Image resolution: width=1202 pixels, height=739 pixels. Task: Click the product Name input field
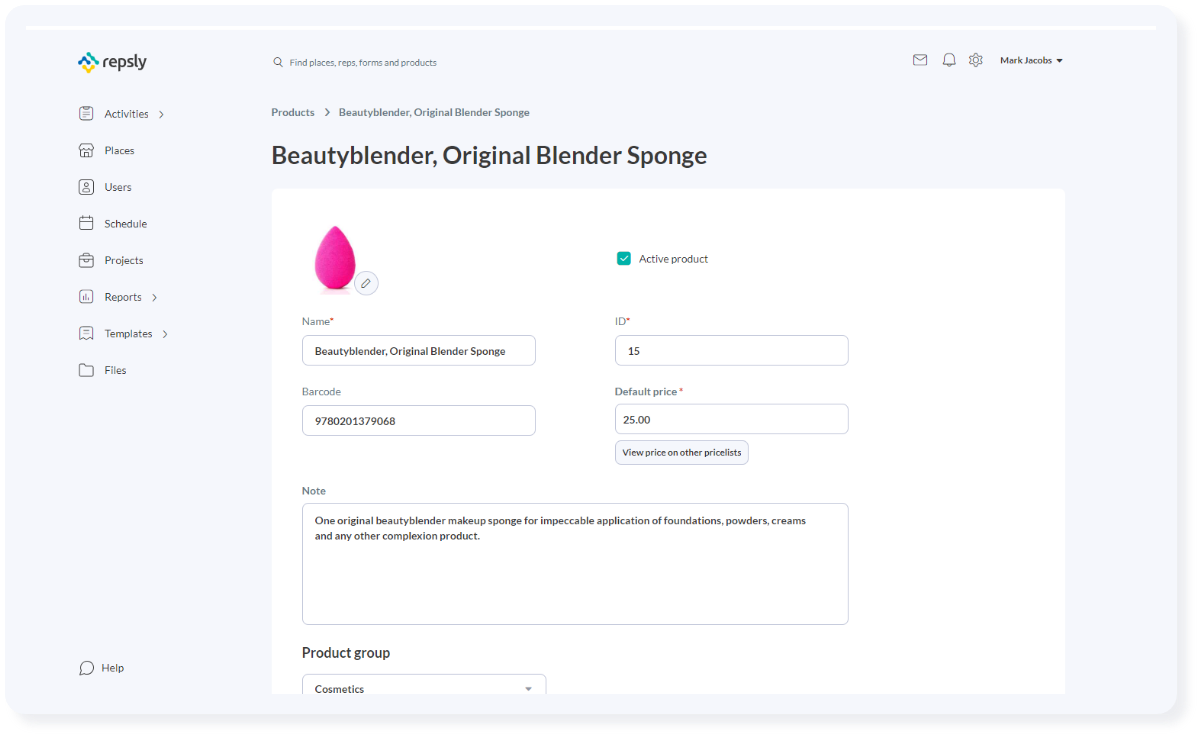point(419,351)
